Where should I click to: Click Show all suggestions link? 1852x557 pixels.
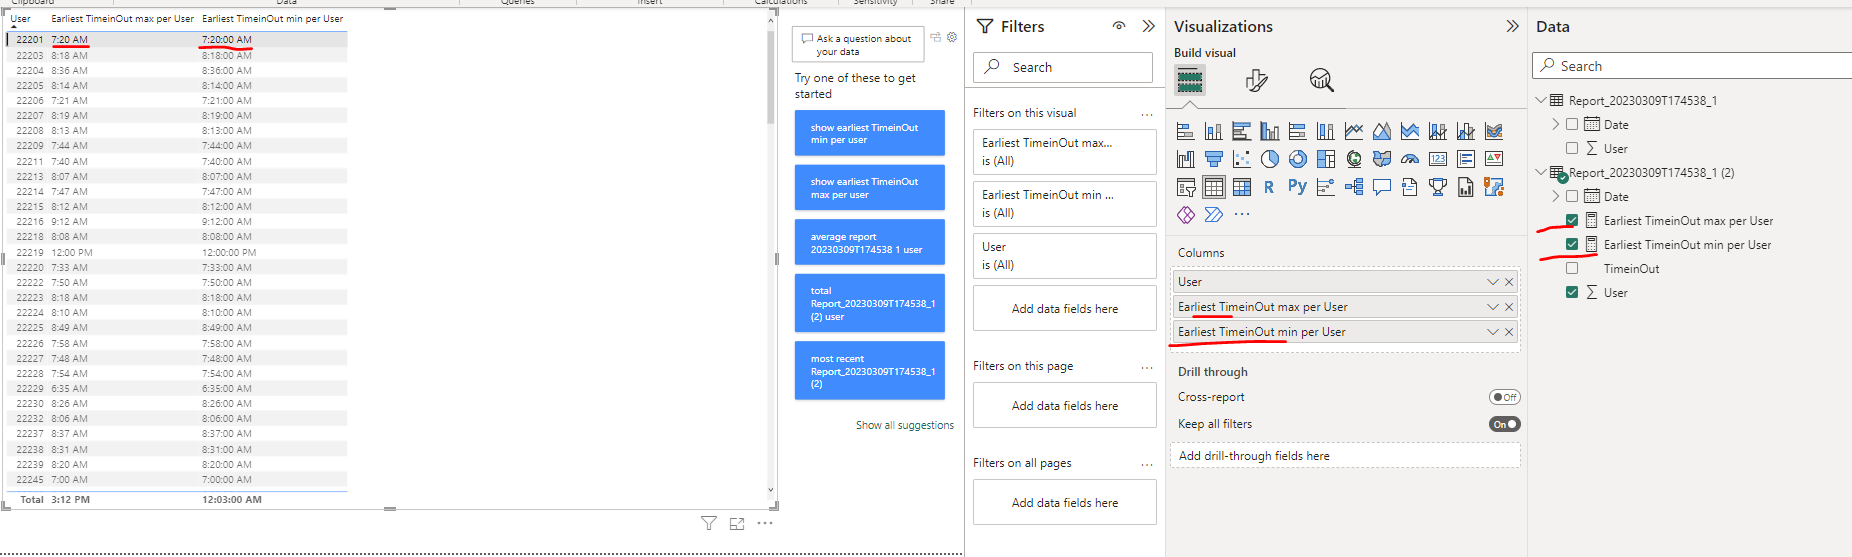click(x=905, y=425)
